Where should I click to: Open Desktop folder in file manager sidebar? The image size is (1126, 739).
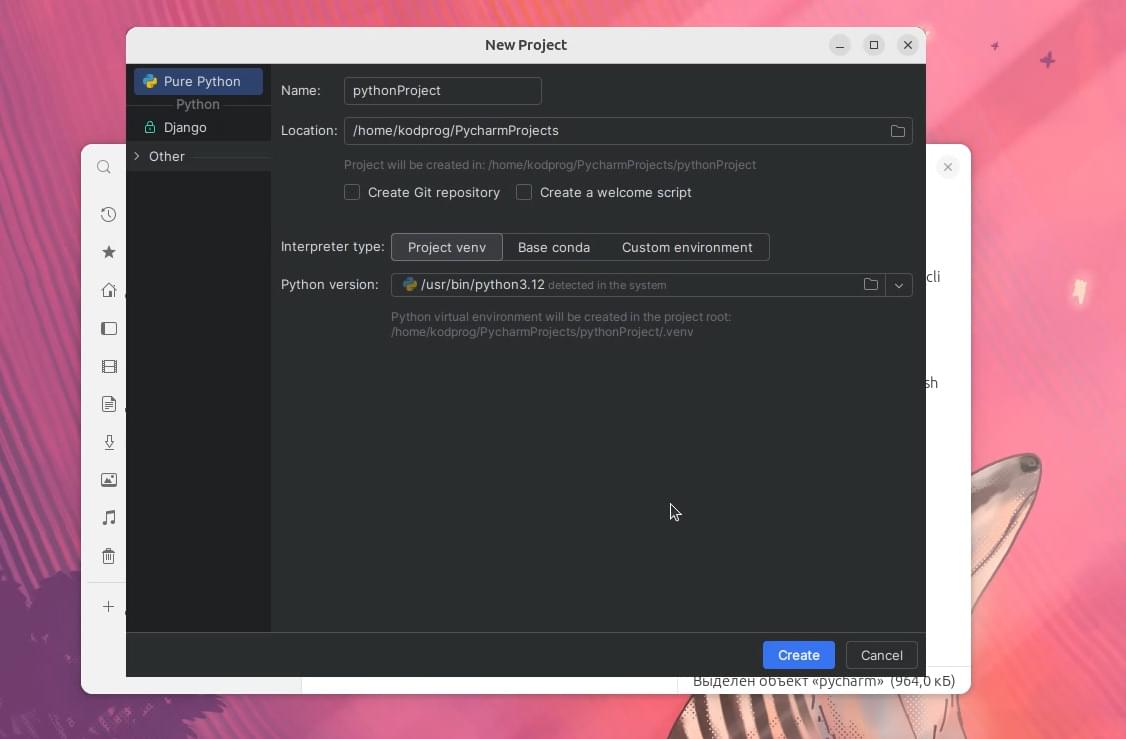tap(108, 328)
